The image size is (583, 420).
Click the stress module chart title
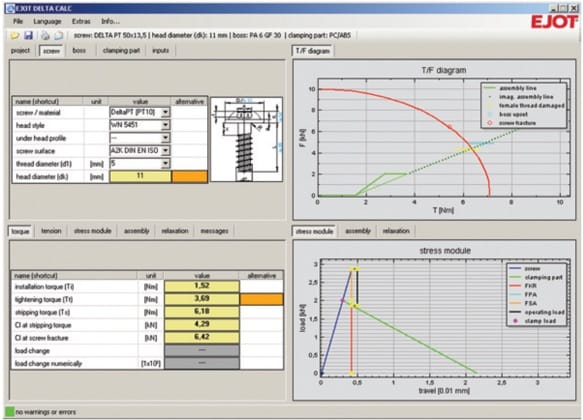[x=445, y=251]
